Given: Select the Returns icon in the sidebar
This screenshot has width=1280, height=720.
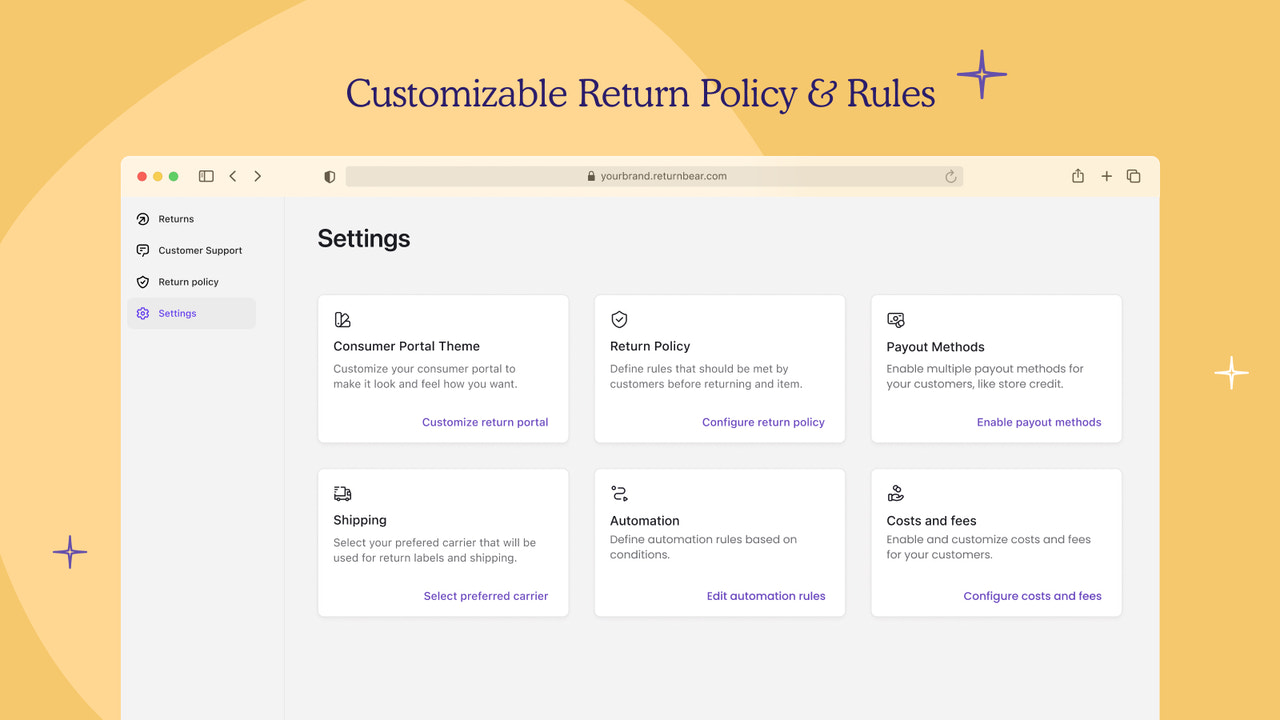Looking at the screenshot, I should pyautogui.click(x=143, y=218).
